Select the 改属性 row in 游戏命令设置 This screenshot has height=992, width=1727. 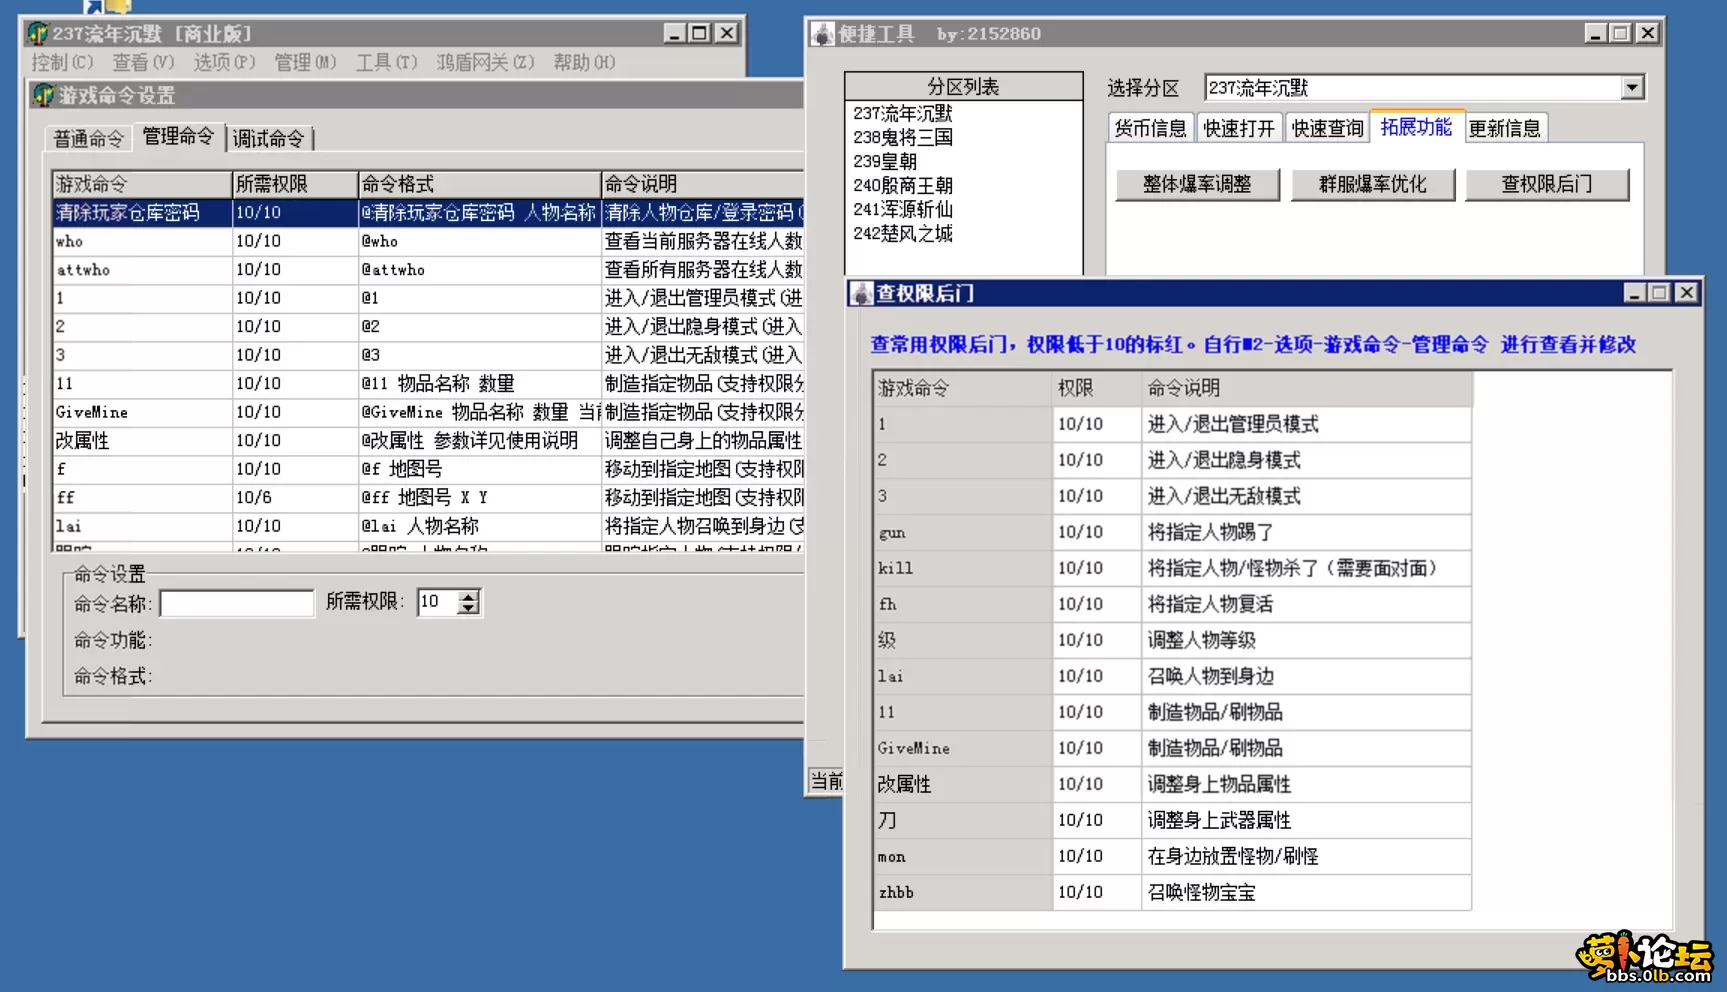(428, 440)
